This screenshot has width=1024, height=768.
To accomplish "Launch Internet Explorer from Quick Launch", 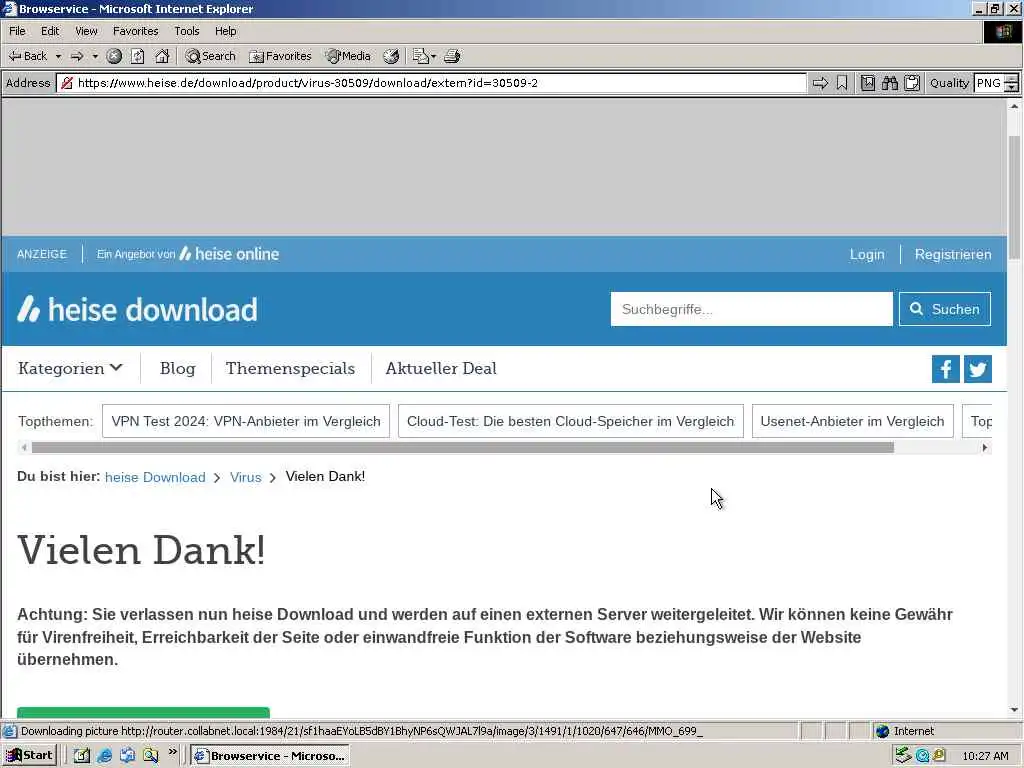I will coord(104,756).
